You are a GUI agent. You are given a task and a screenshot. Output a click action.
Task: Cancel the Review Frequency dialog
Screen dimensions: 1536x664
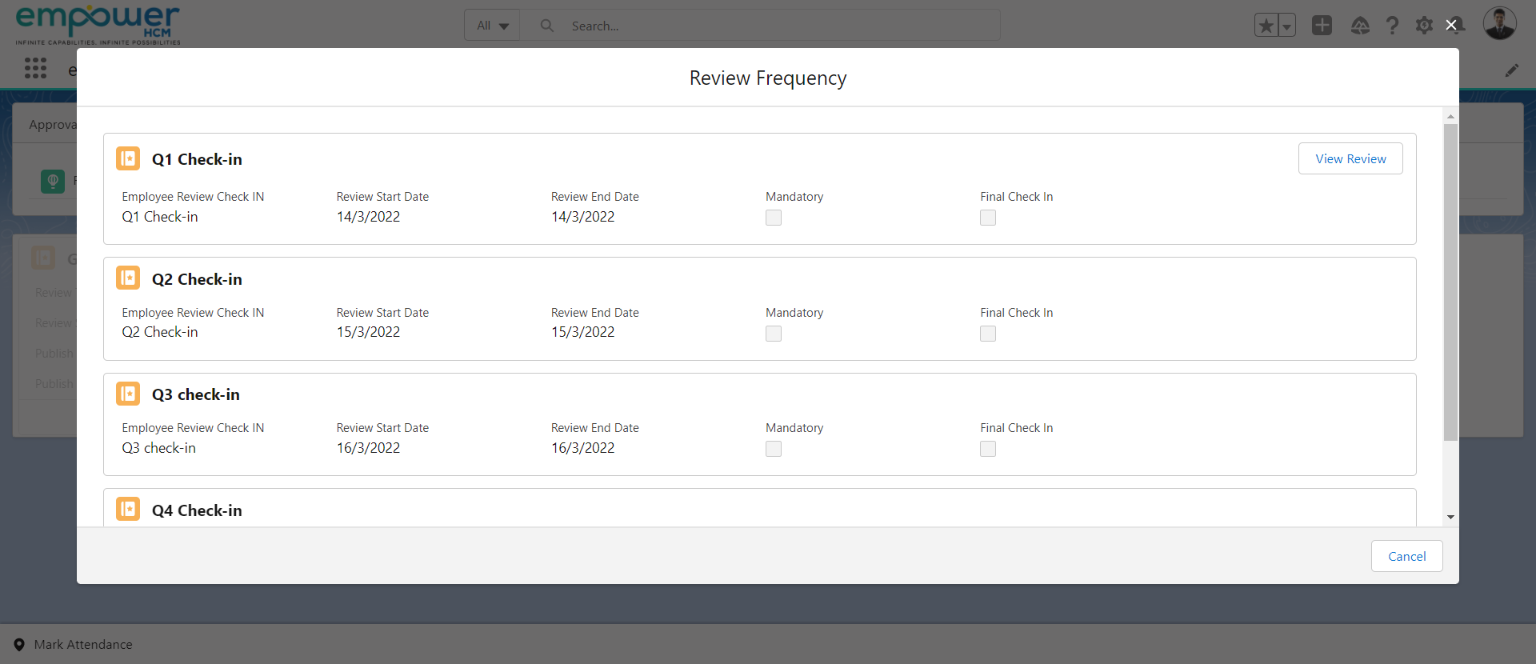tap(1406, 556)
